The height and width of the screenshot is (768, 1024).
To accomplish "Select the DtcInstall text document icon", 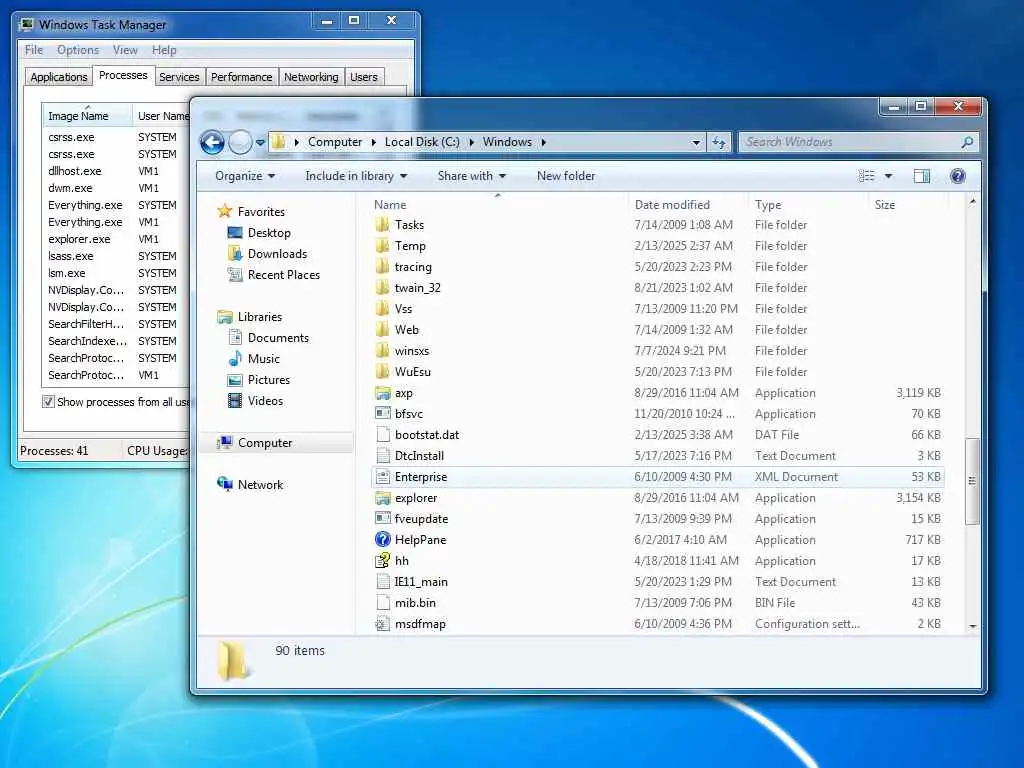I will click(383, 456).
